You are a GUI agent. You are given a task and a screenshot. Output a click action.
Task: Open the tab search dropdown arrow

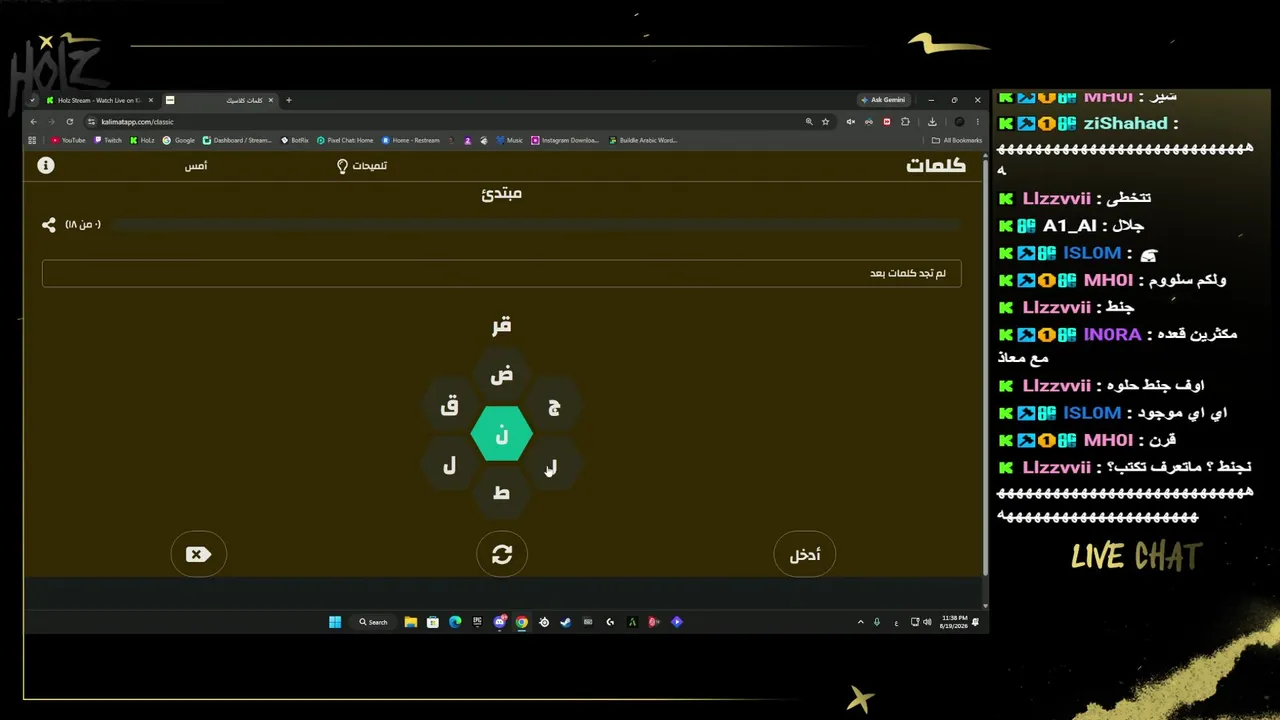coord(33,100)
